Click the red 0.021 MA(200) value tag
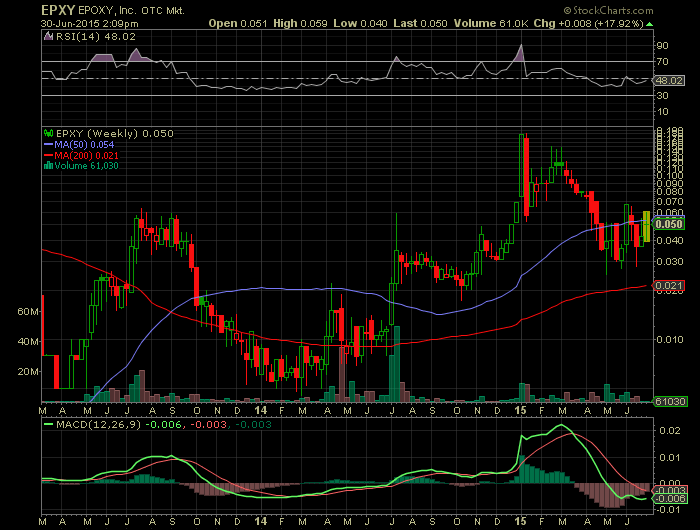The width and height of the screenshot is (700, 530). point(668,286)
